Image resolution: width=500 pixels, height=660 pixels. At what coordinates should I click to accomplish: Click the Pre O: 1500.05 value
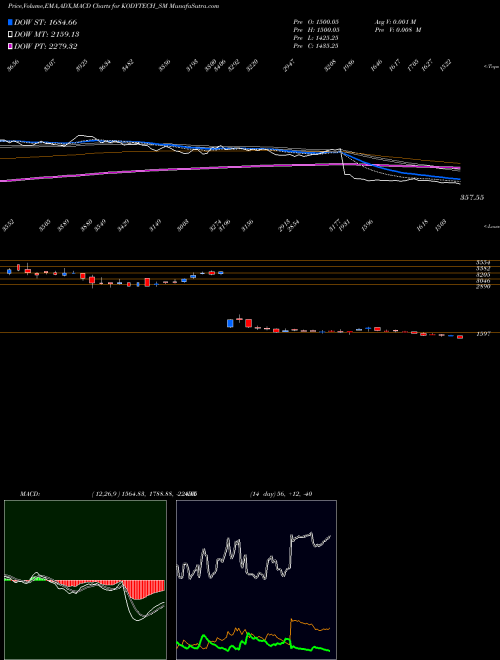click(x=316, y=22)
